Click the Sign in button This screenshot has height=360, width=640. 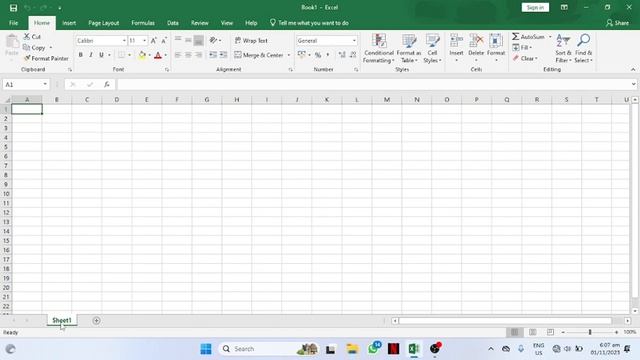click(x=535, y=7)
